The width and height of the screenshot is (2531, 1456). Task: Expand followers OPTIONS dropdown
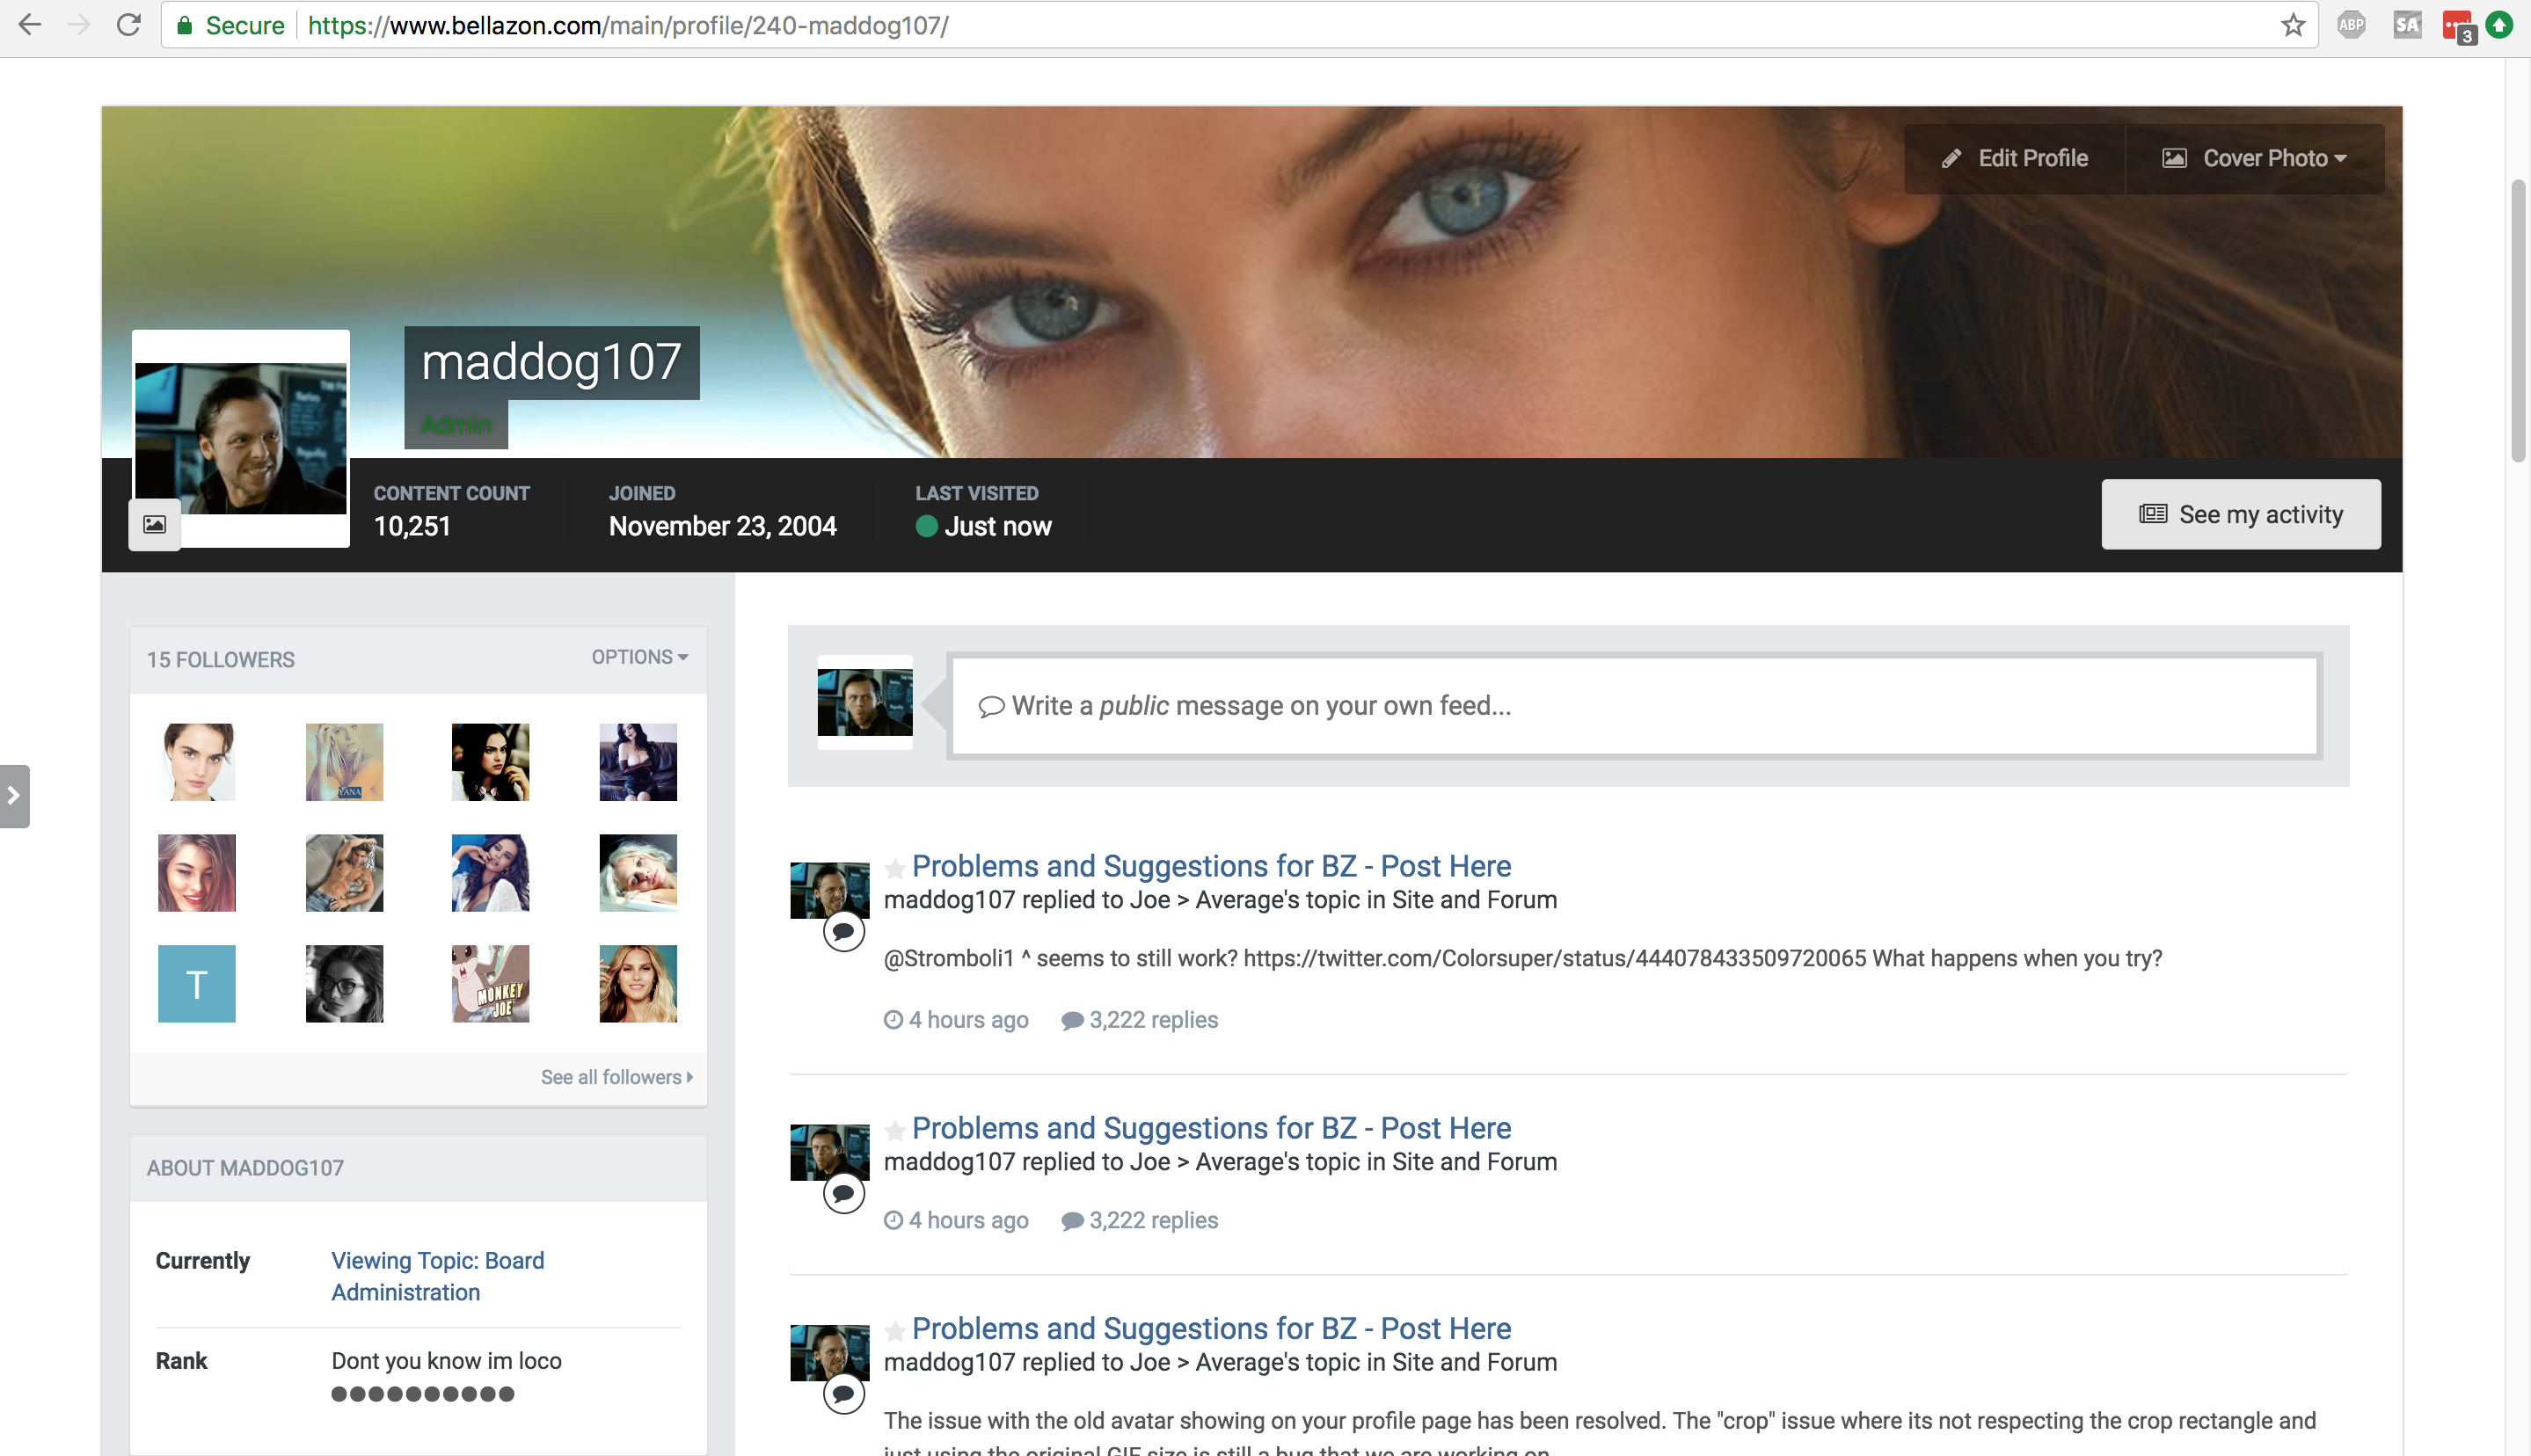tap(639, 657)
